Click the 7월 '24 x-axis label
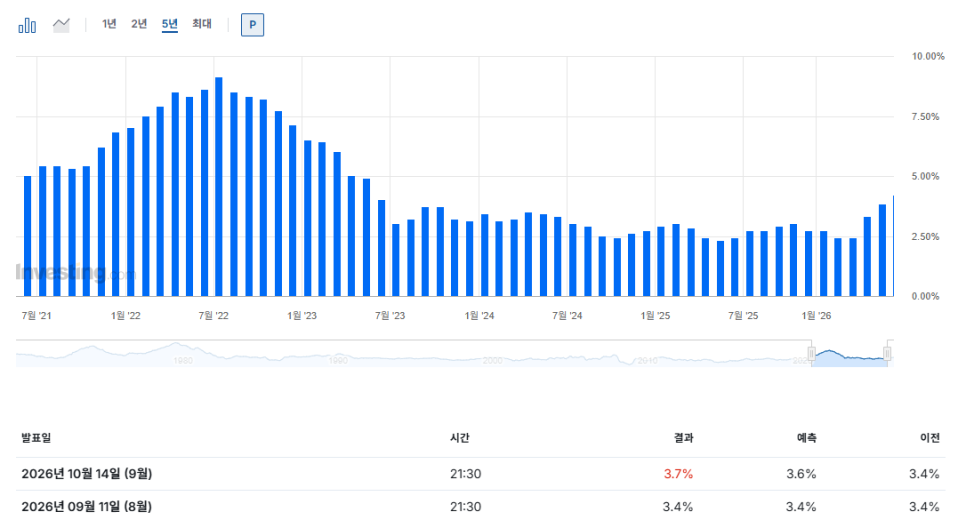The image size is (966, 520). [567, 315]
